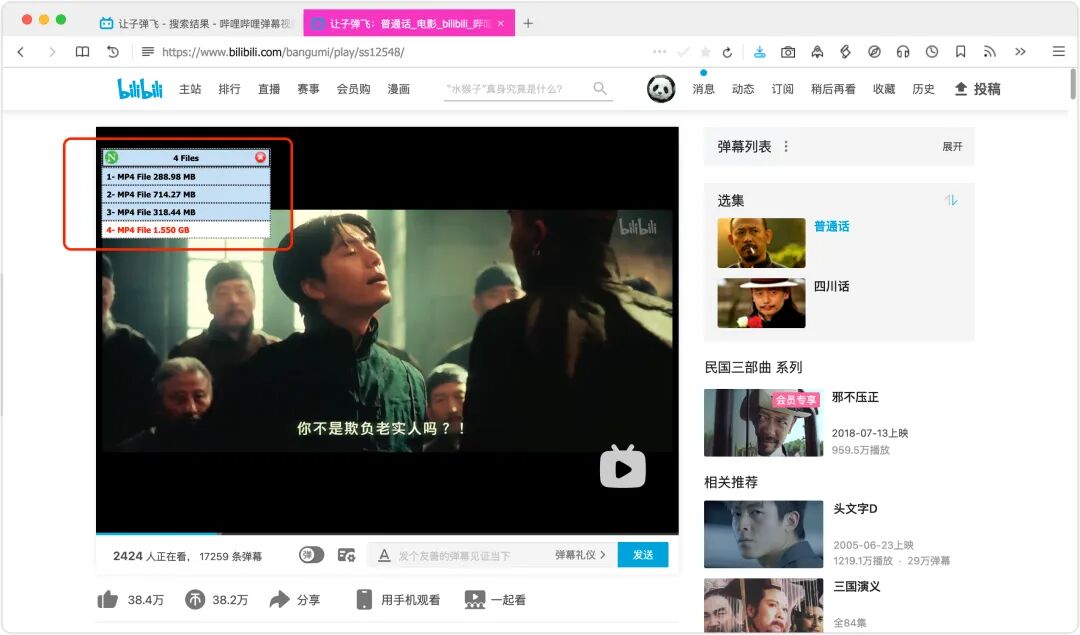1080x635 pixels.
Task: Select the 四川话 version thumbnail
Action: [x=761, y=303]
